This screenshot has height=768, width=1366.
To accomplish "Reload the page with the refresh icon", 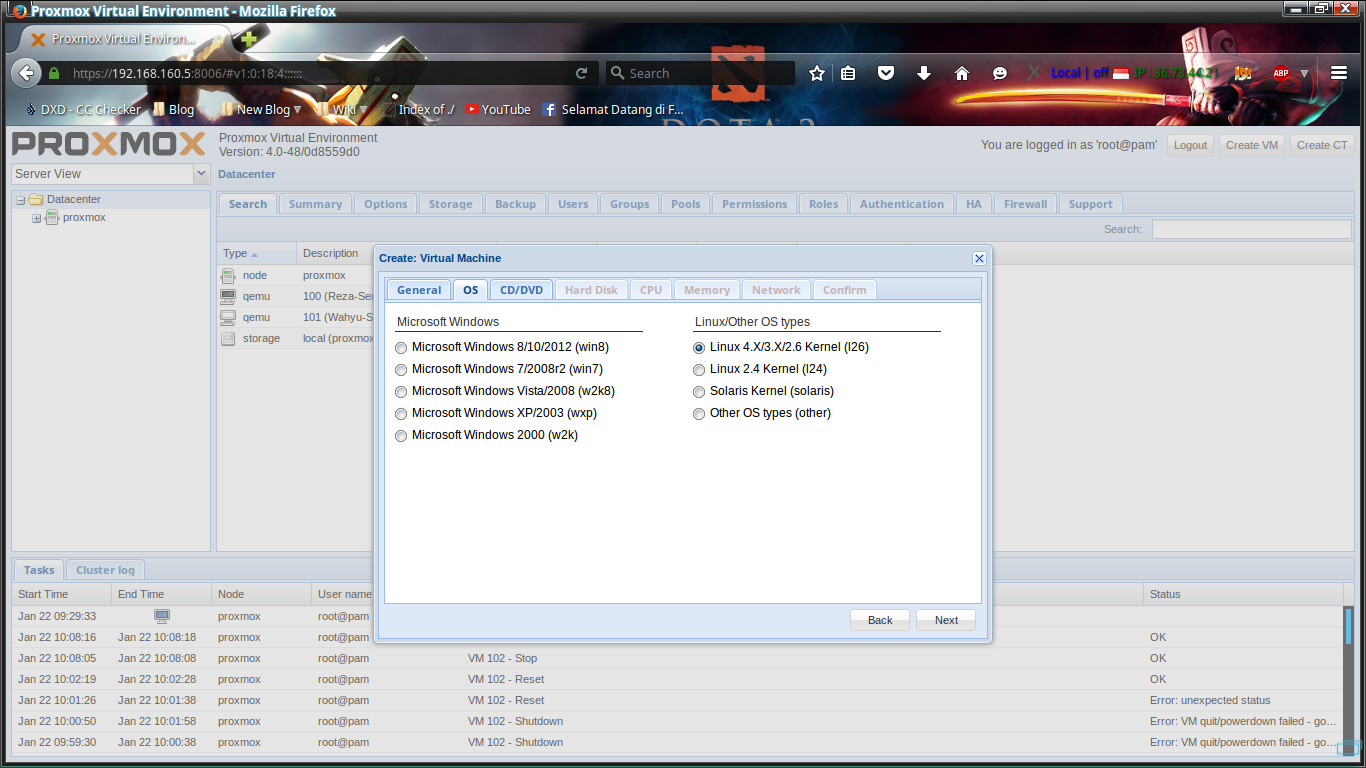I will pyautogui.click(x=581, y=73).
